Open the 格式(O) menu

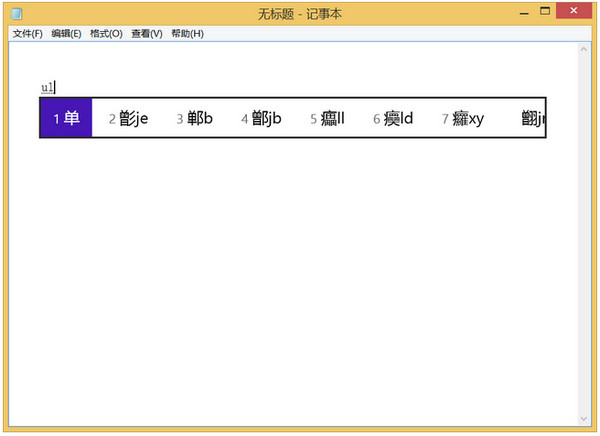106,33
